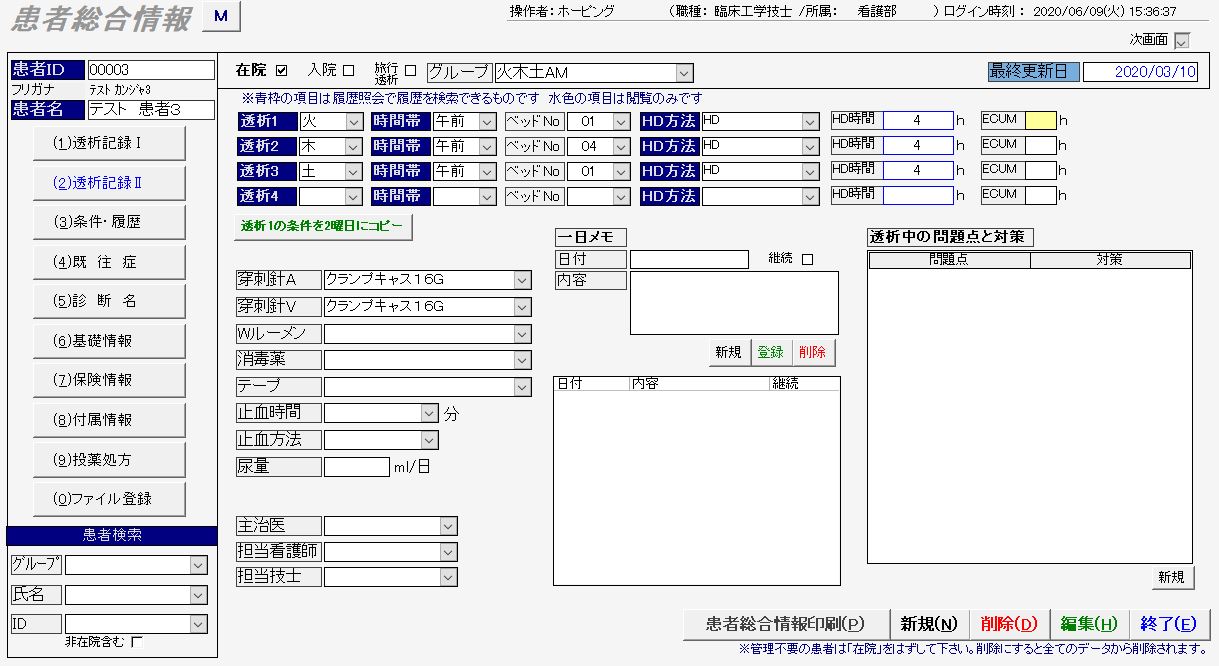Open the 透析1 weekday dropdown

point(354,121)
